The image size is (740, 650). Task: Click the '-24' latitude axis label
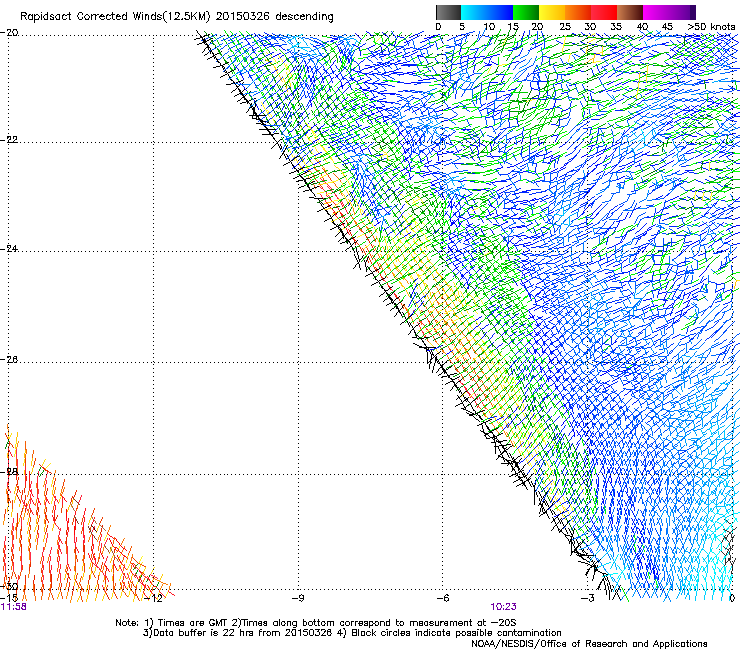pyautogui.click(x=9, y=249)
